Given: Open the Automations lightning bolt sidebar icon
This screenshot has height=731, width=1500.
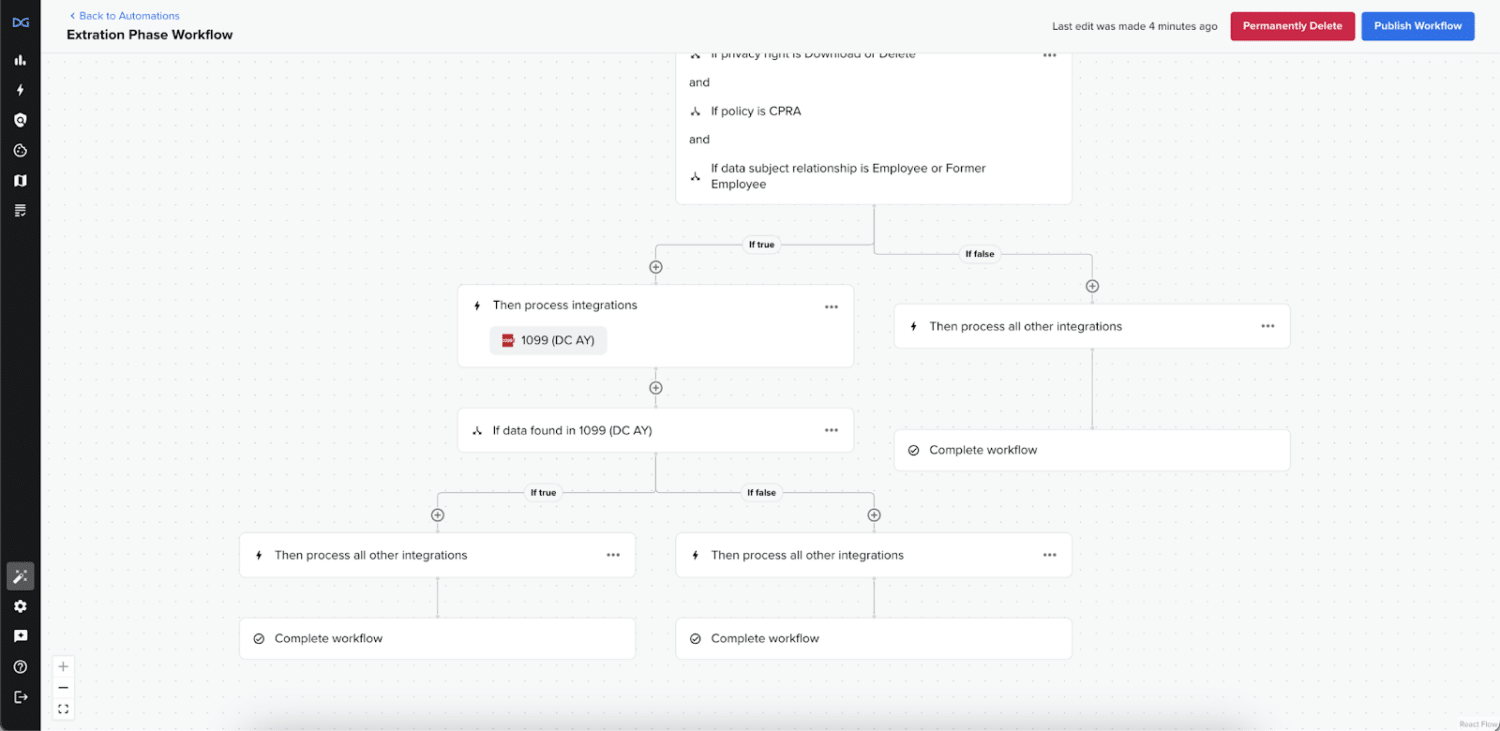Looking at the screenshot, I should [20, 90].
